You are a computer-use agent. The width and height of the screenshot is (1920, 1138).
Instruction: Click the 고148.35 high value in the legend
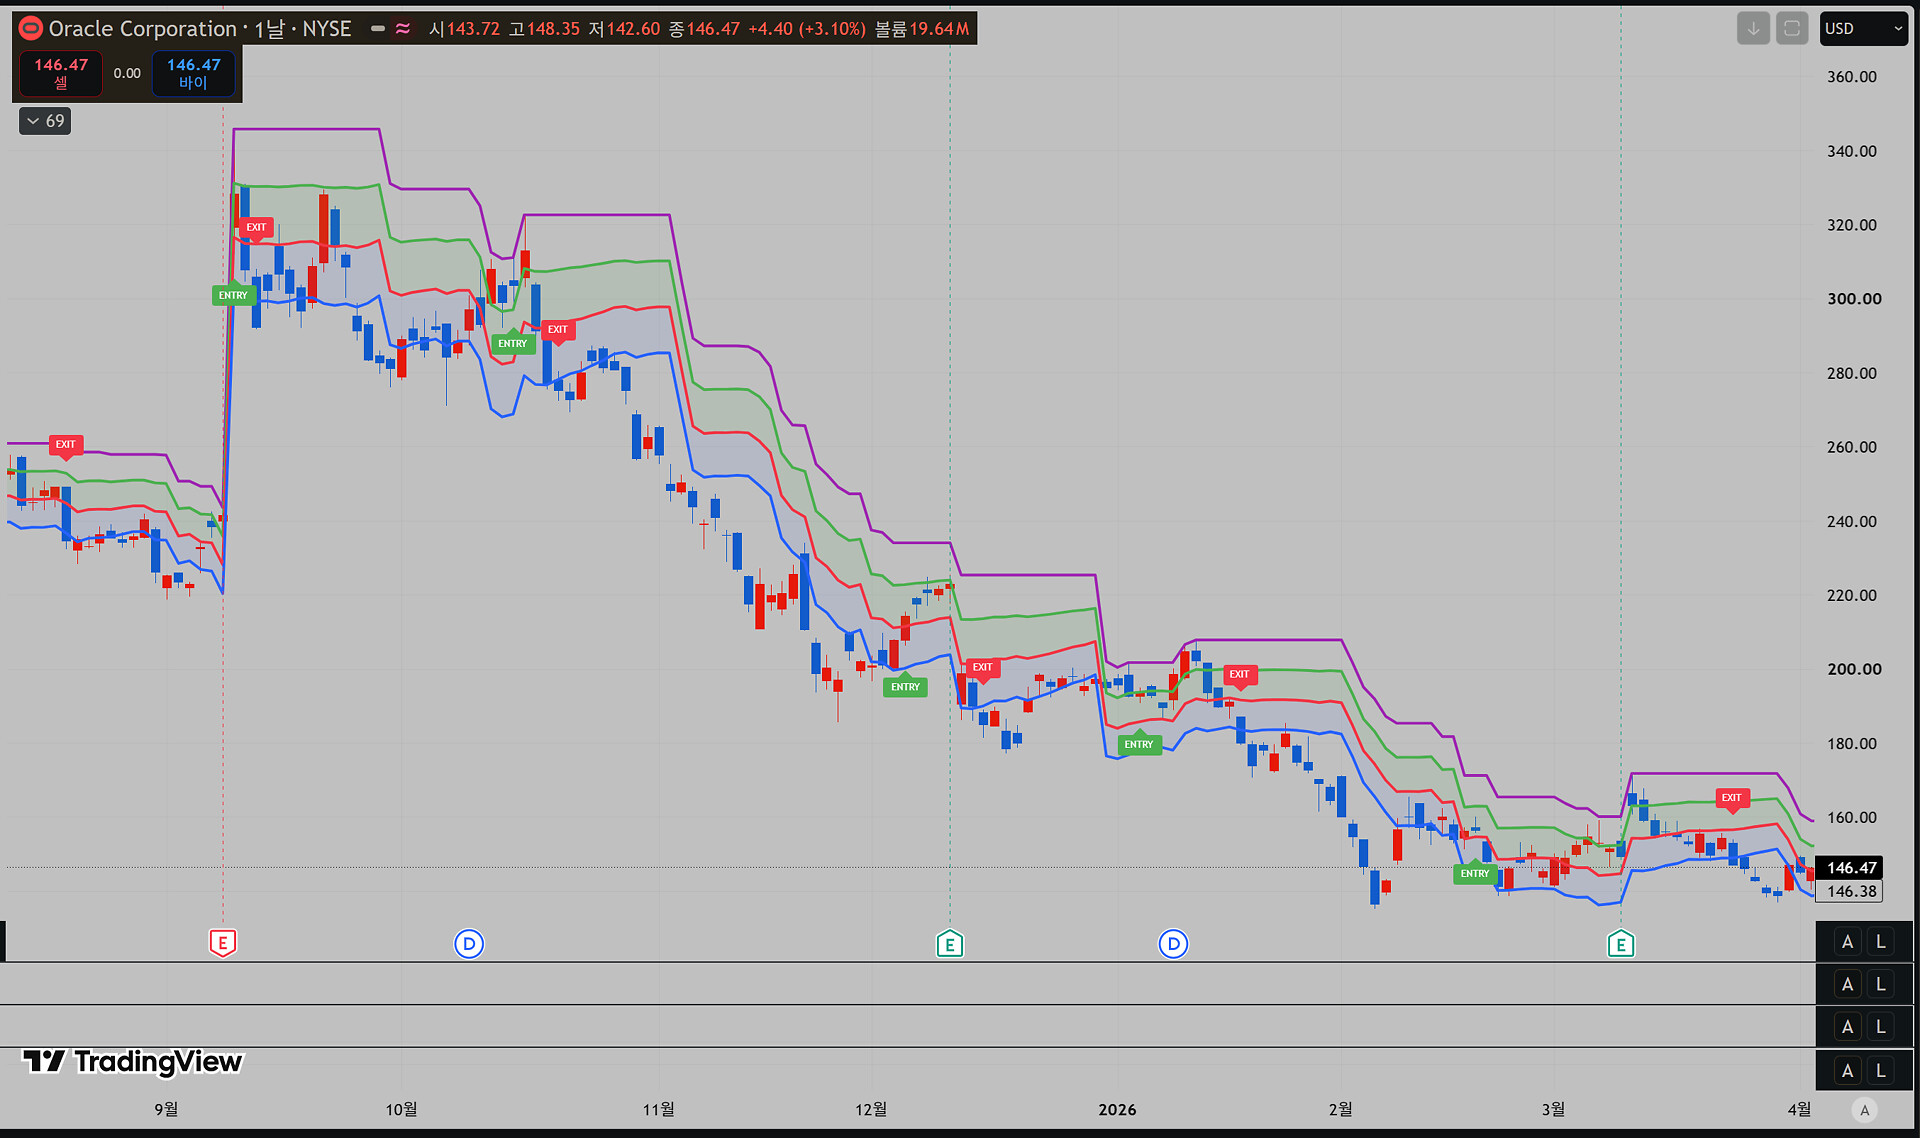click(x=544, y=29)
